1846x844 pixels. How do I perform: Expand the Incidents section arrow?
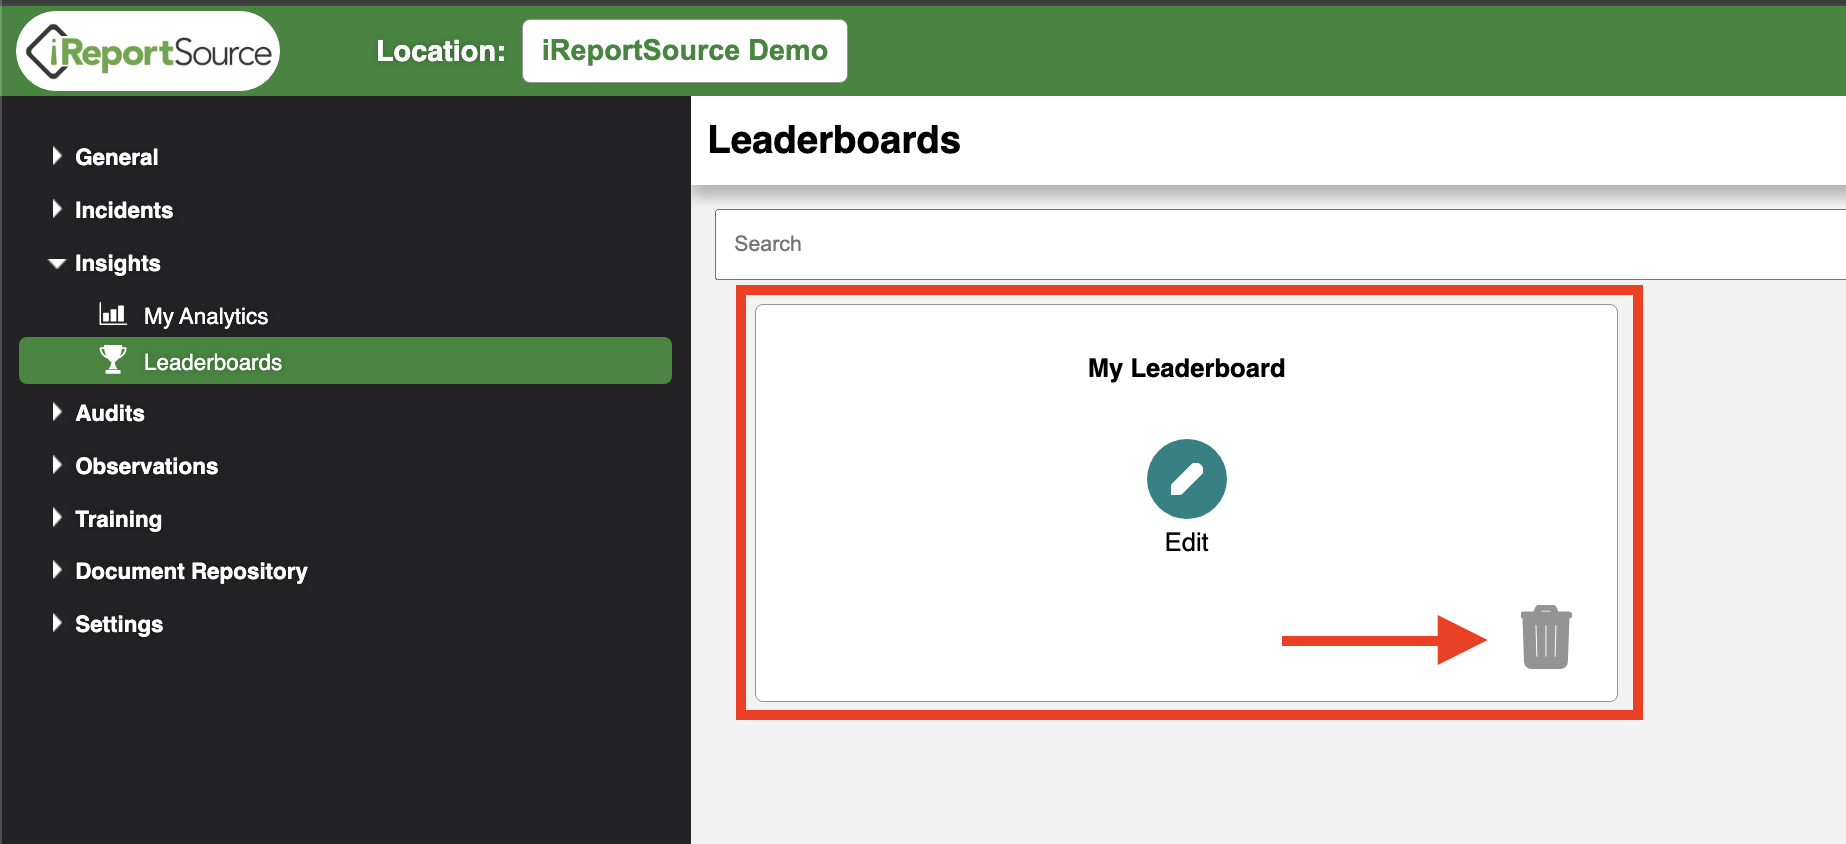(x=57, y=209)
